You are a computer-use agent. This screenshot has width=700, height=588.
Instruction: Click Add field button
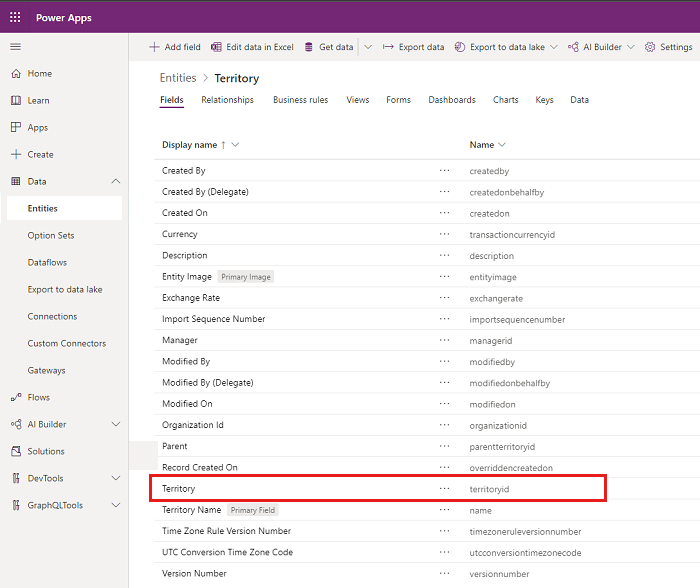coord(174,47)
